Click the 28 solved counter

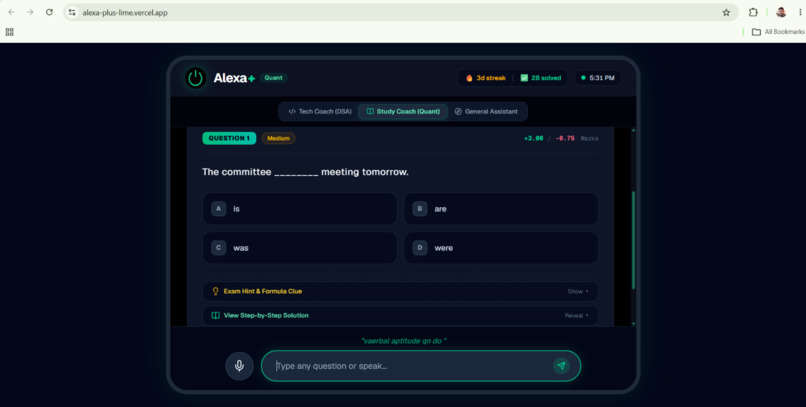(541, 78)
